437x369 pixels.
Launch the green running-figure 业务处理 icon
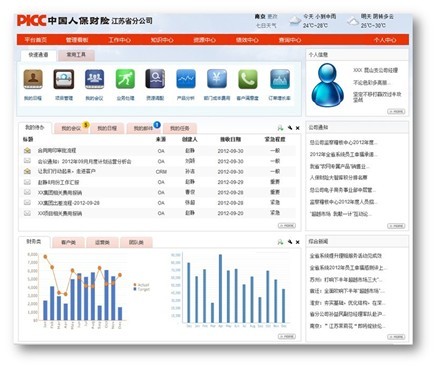[x=125, y=79]
